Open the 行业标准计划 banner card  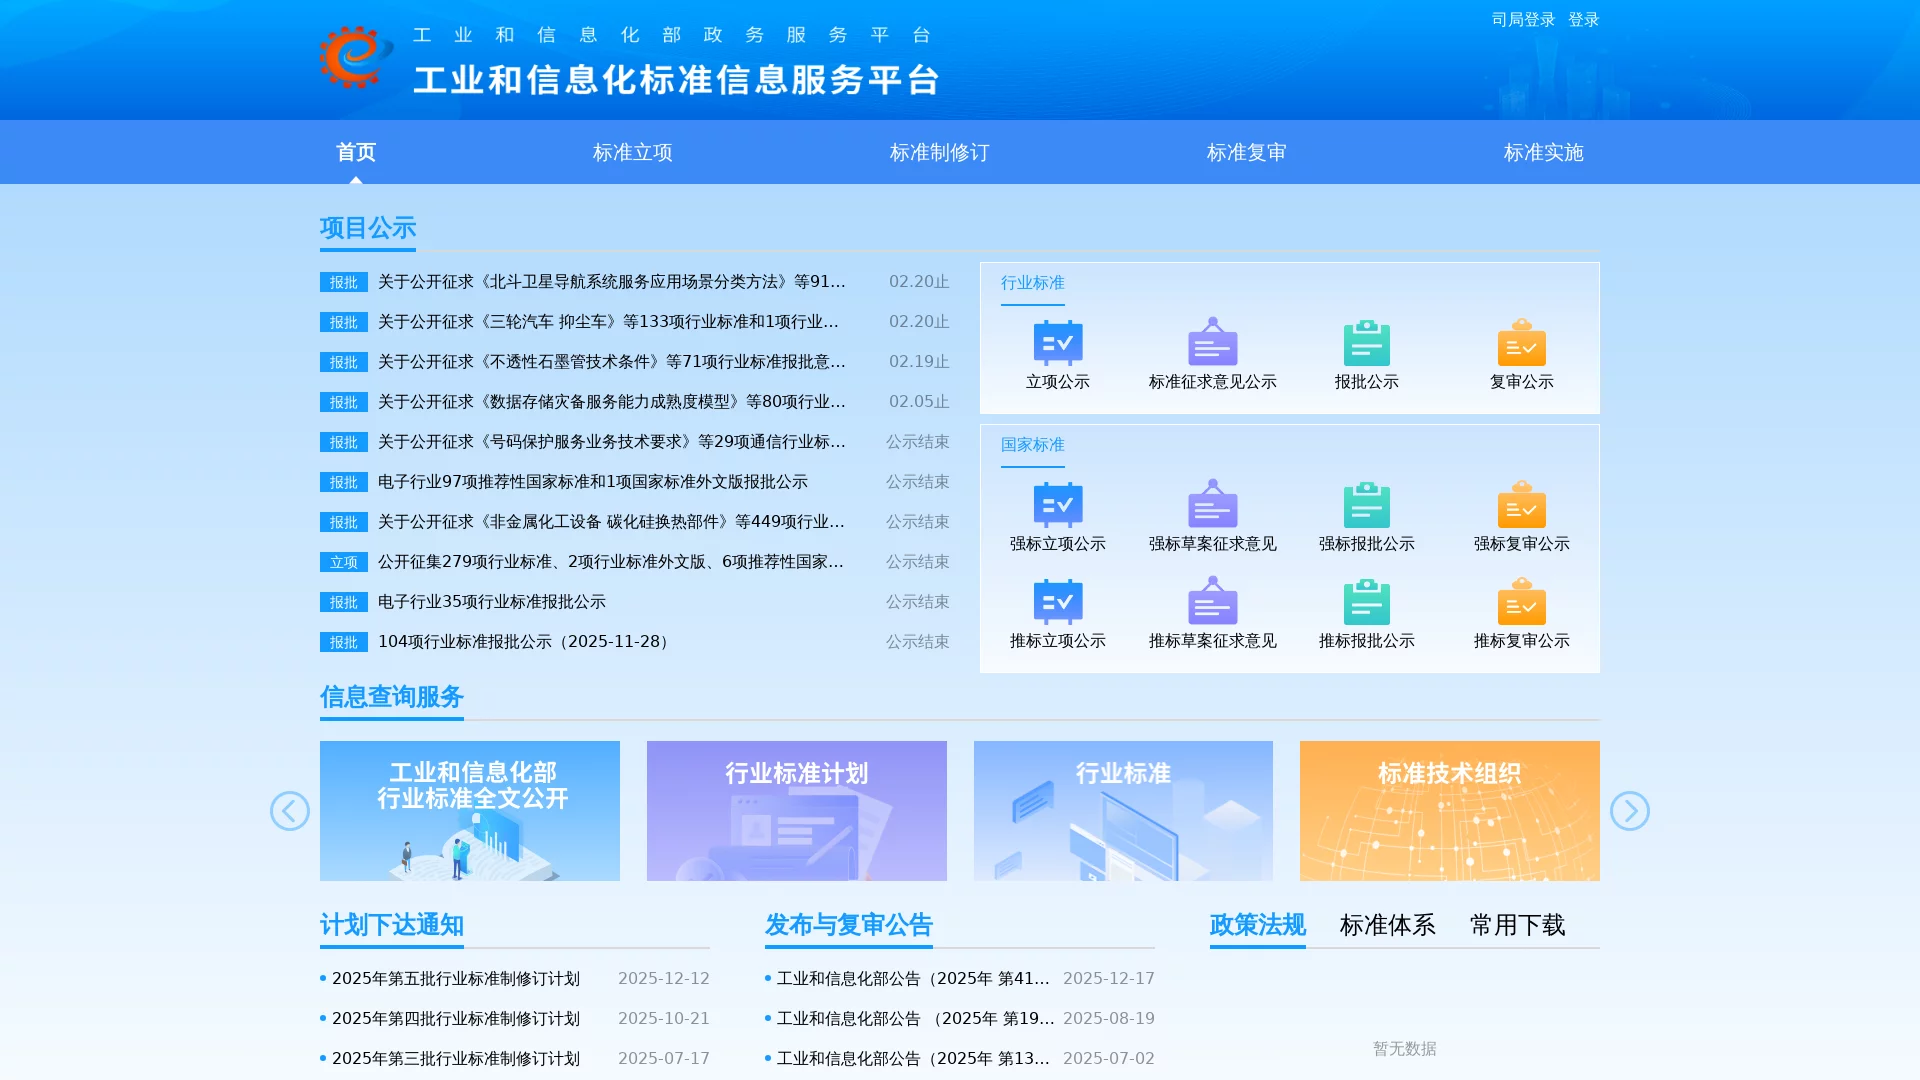tap(796, 811)
